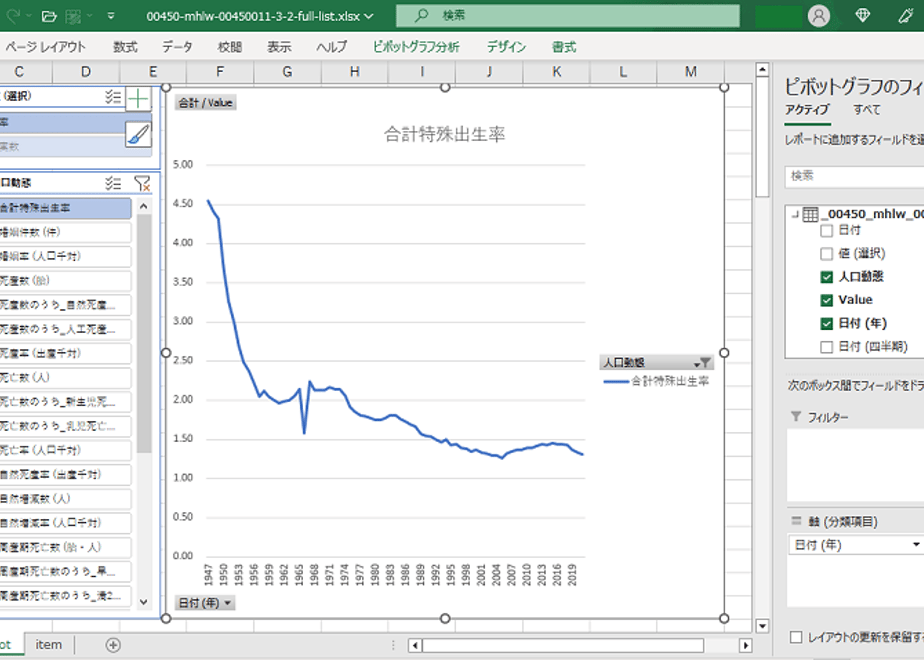Select 死産率 (出産千対) slicer item
Viewport: 924px width, 660px height.
(65, 354)
